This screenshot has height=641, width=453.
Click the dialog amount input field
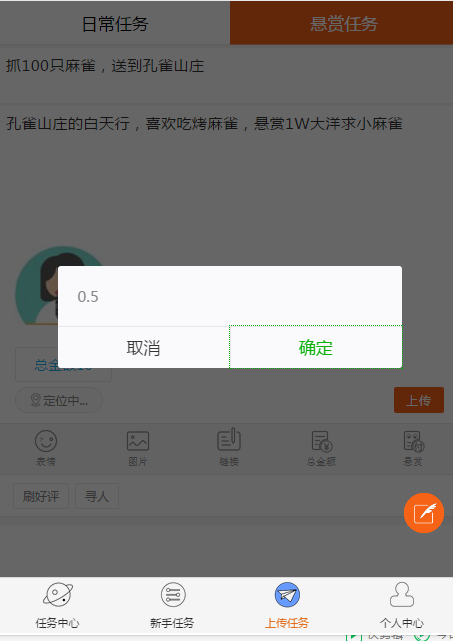(x=230, y=296)
